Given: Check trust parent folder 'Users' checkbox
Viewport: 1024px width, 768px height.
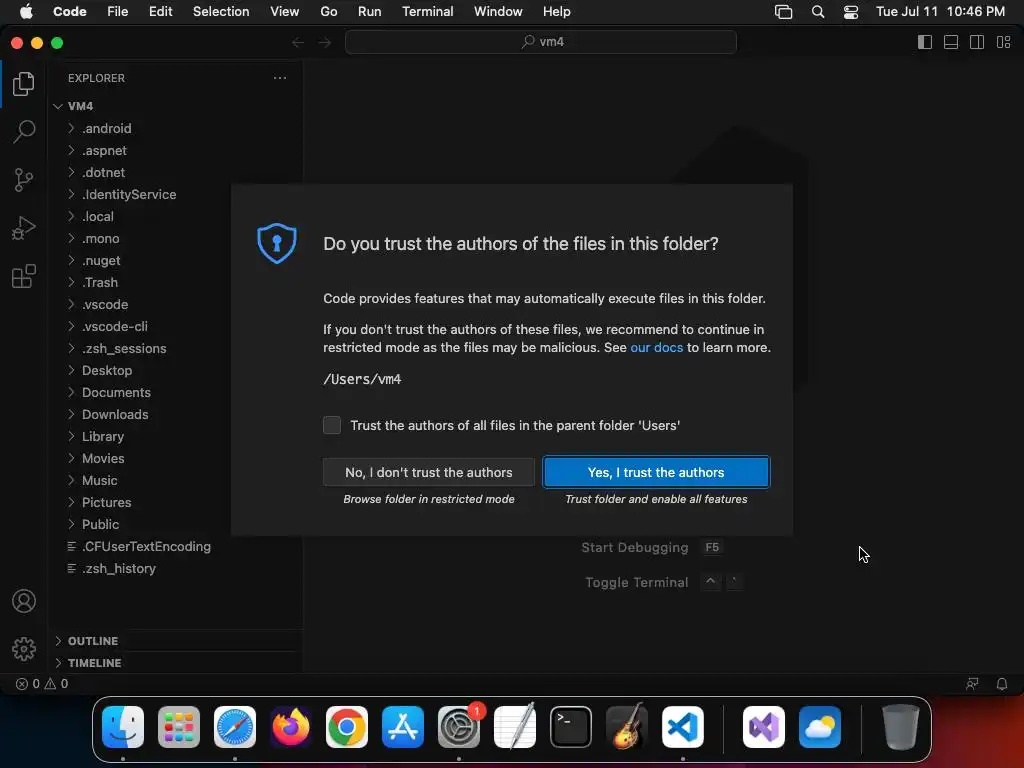Looking at the screenshot, I should (x=332, y=425).
